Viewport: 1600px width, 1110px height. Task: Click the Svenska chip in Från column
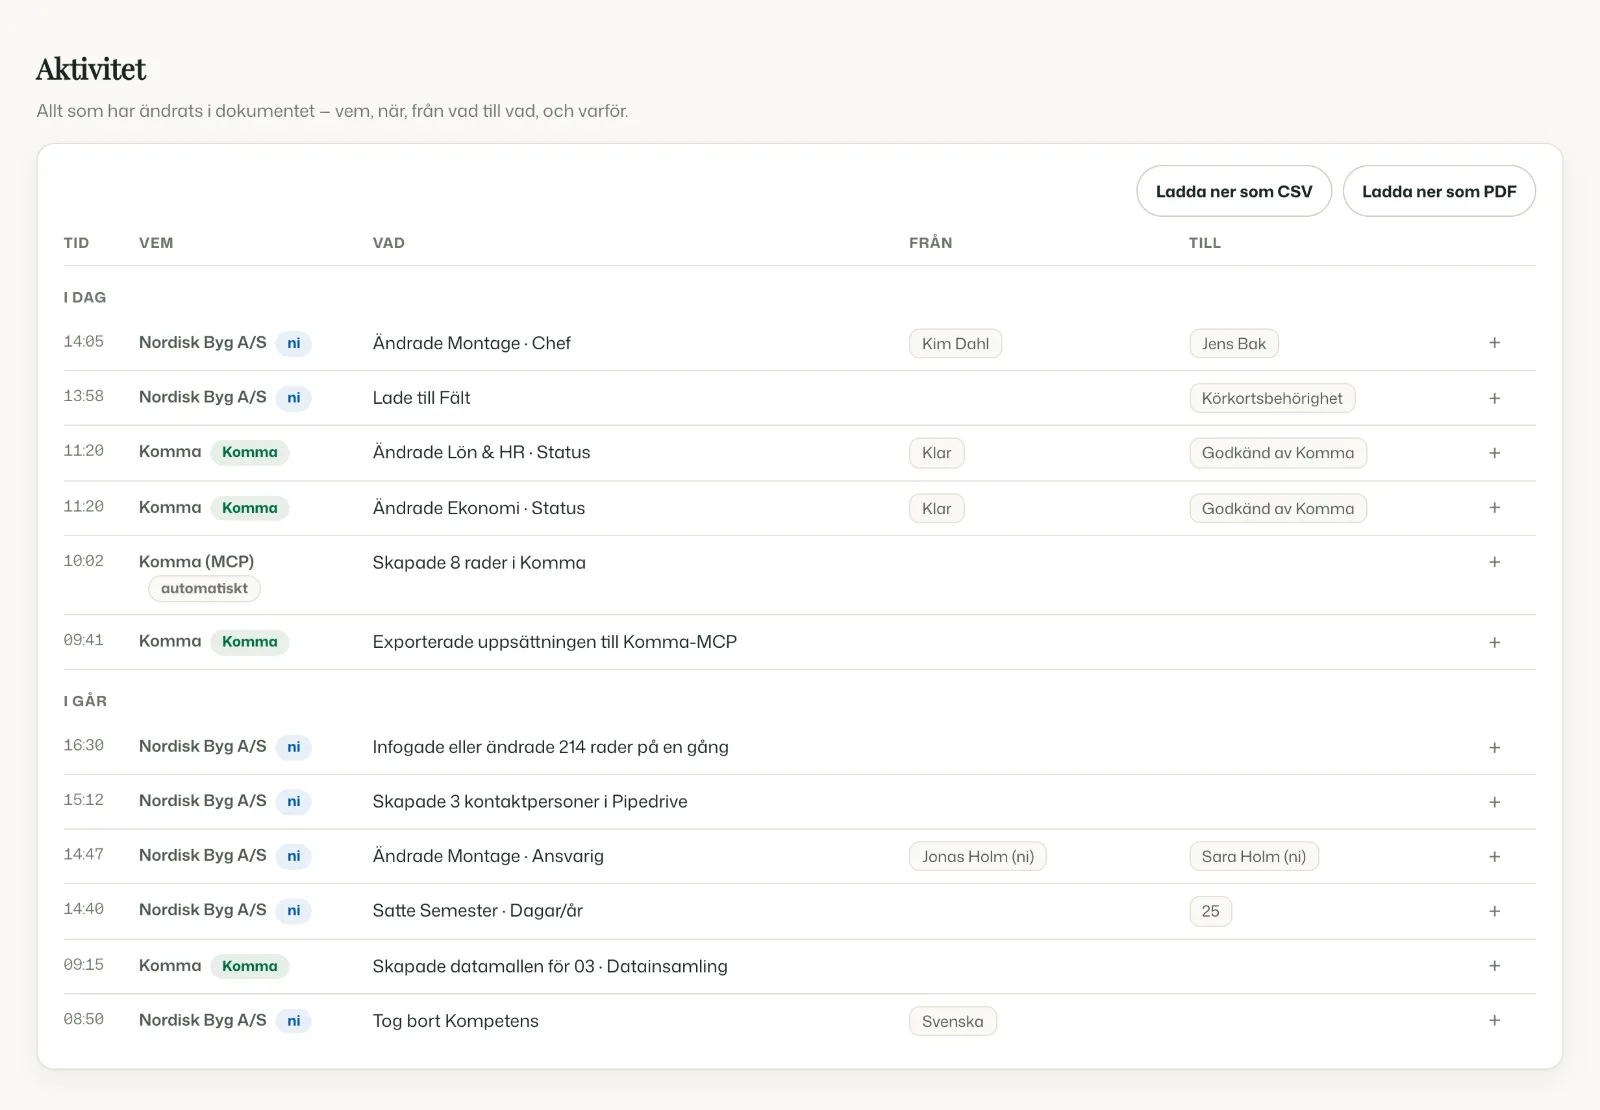pyautogui.click(x=952, y=1021)
